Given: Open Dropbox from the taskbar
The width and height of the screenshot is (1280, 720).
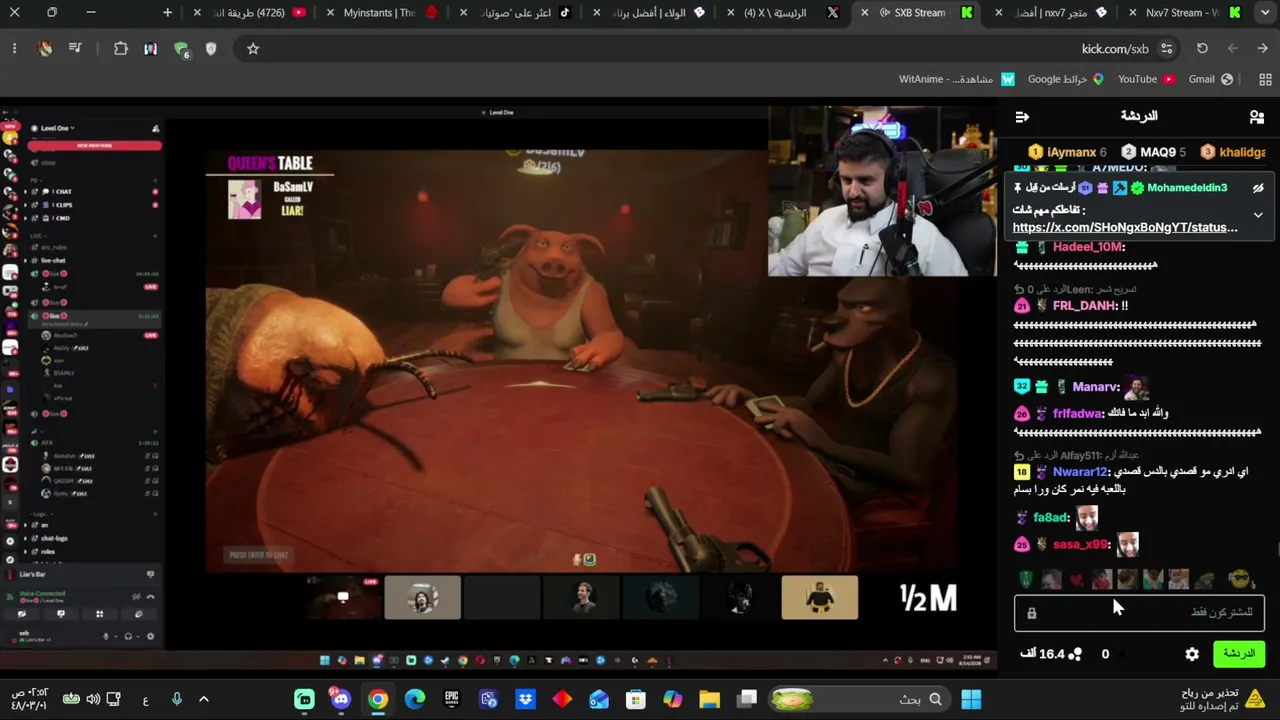Looking at the screenshot, I should click(525, 700).
